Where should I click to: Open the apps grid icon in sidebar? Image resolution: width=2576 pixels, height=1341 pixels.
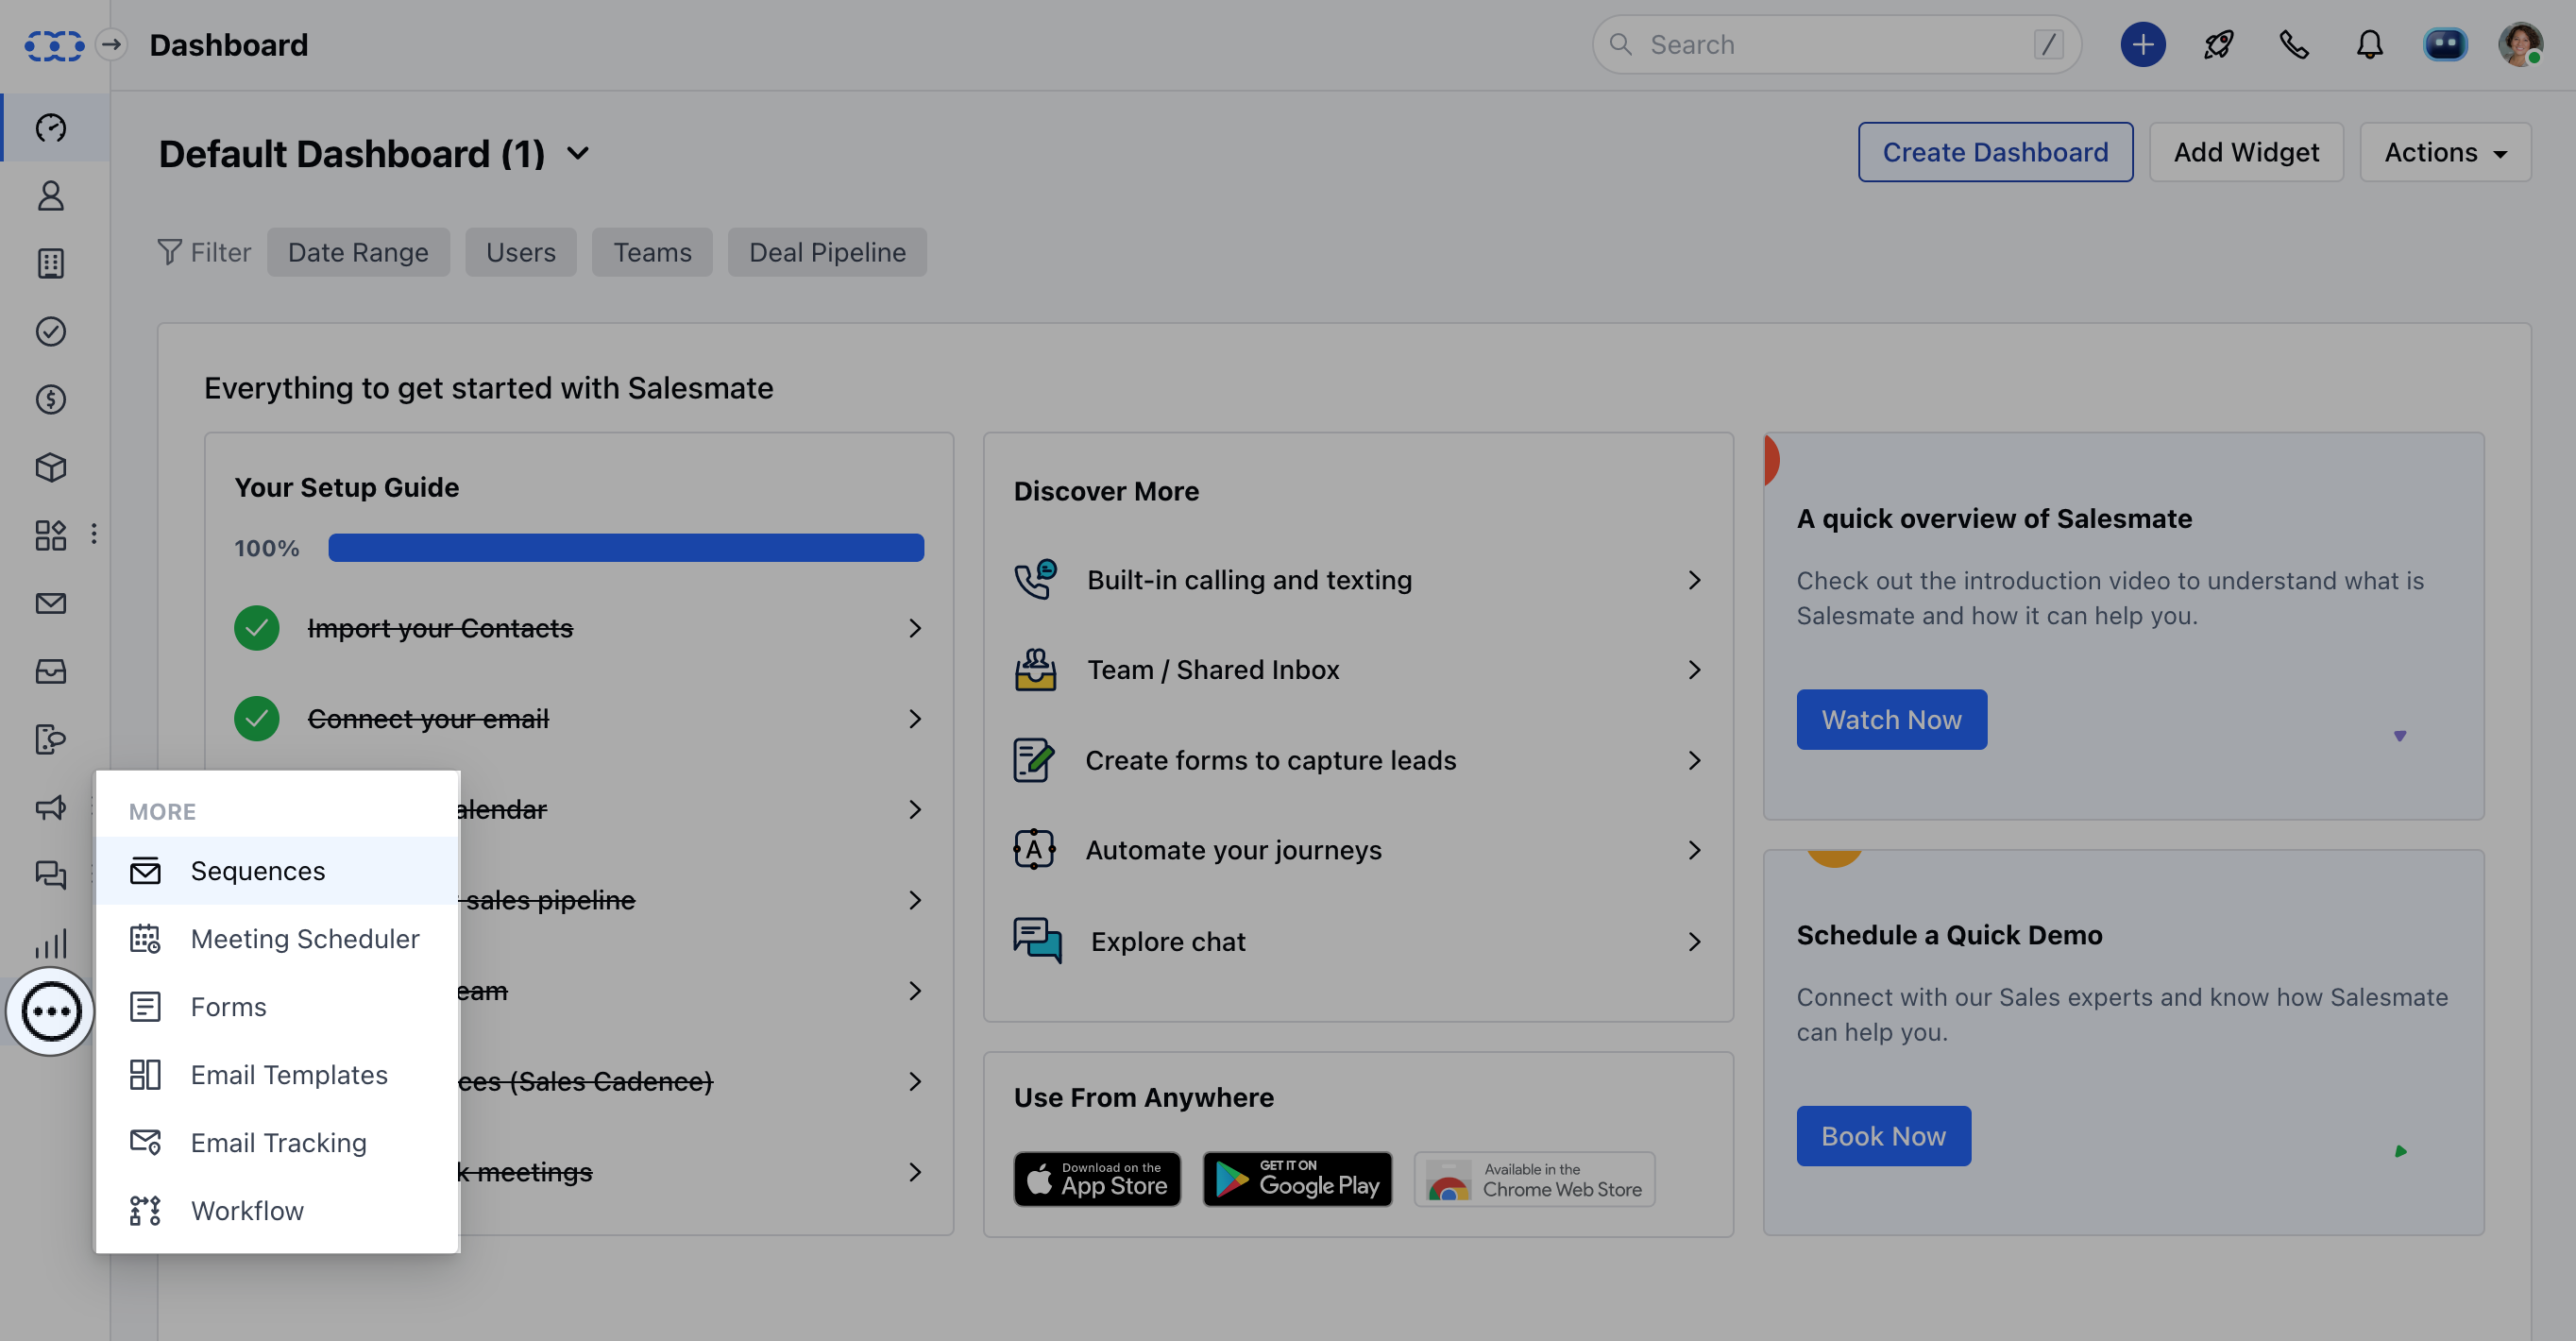click(x=51, y=535)
